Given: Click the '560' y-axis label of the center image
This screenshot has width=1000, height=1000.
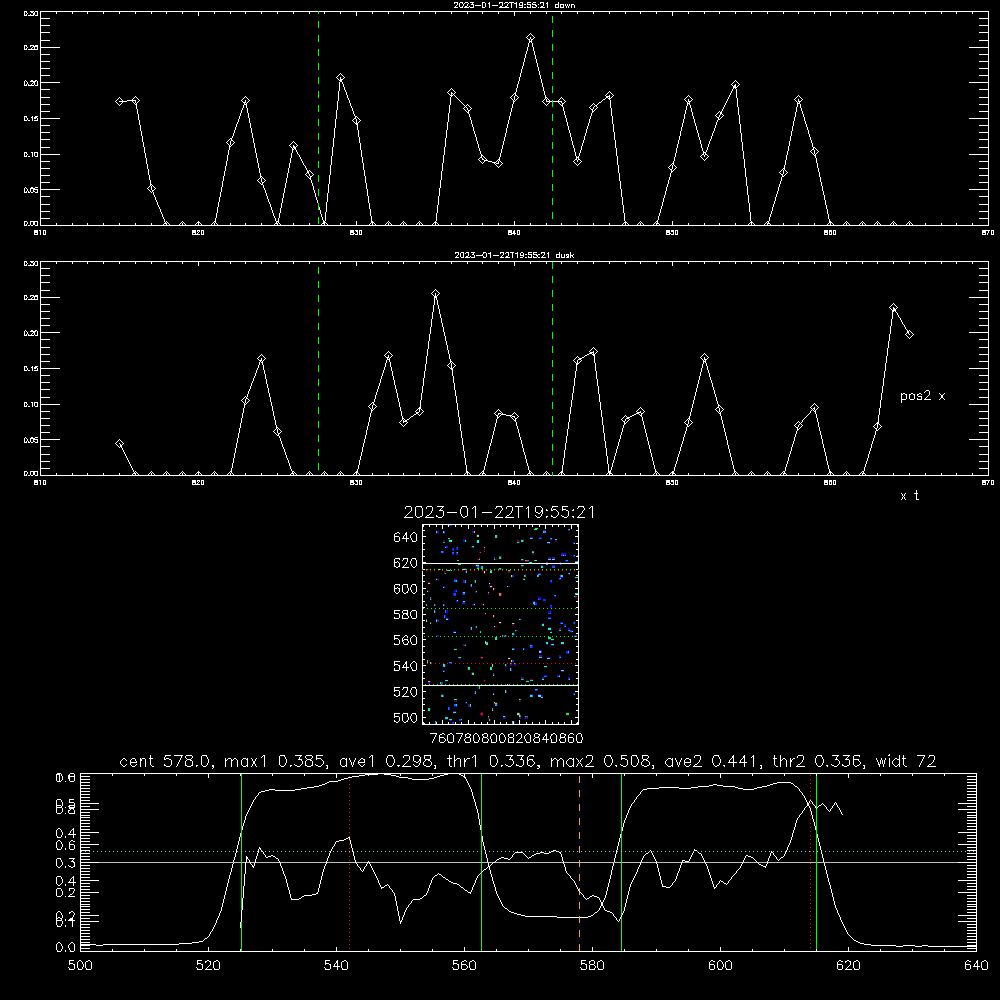Looking at the screenshot, I should [x=406, y=640].
